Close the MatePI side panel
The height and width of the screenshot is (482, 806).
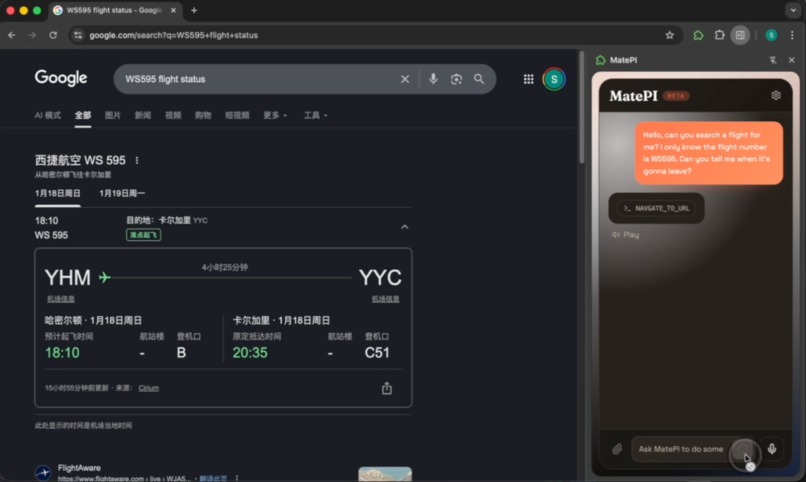pos(792,60)
